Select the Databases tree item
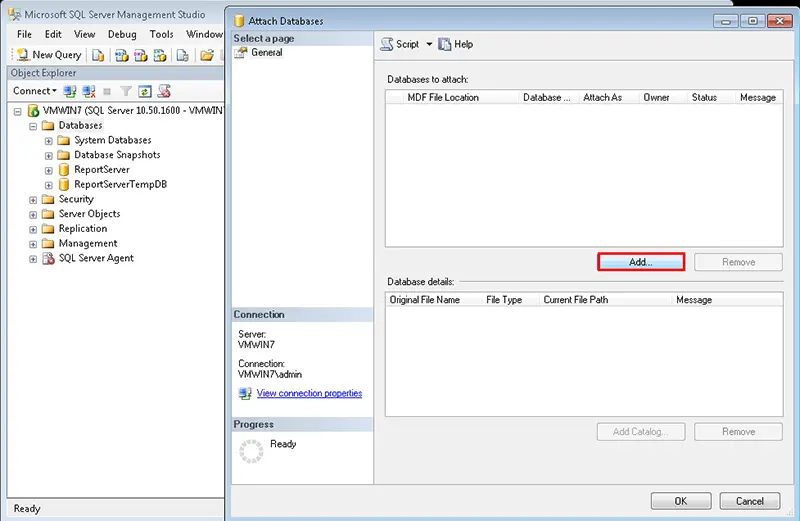800x521 pixels. [80, 126]
